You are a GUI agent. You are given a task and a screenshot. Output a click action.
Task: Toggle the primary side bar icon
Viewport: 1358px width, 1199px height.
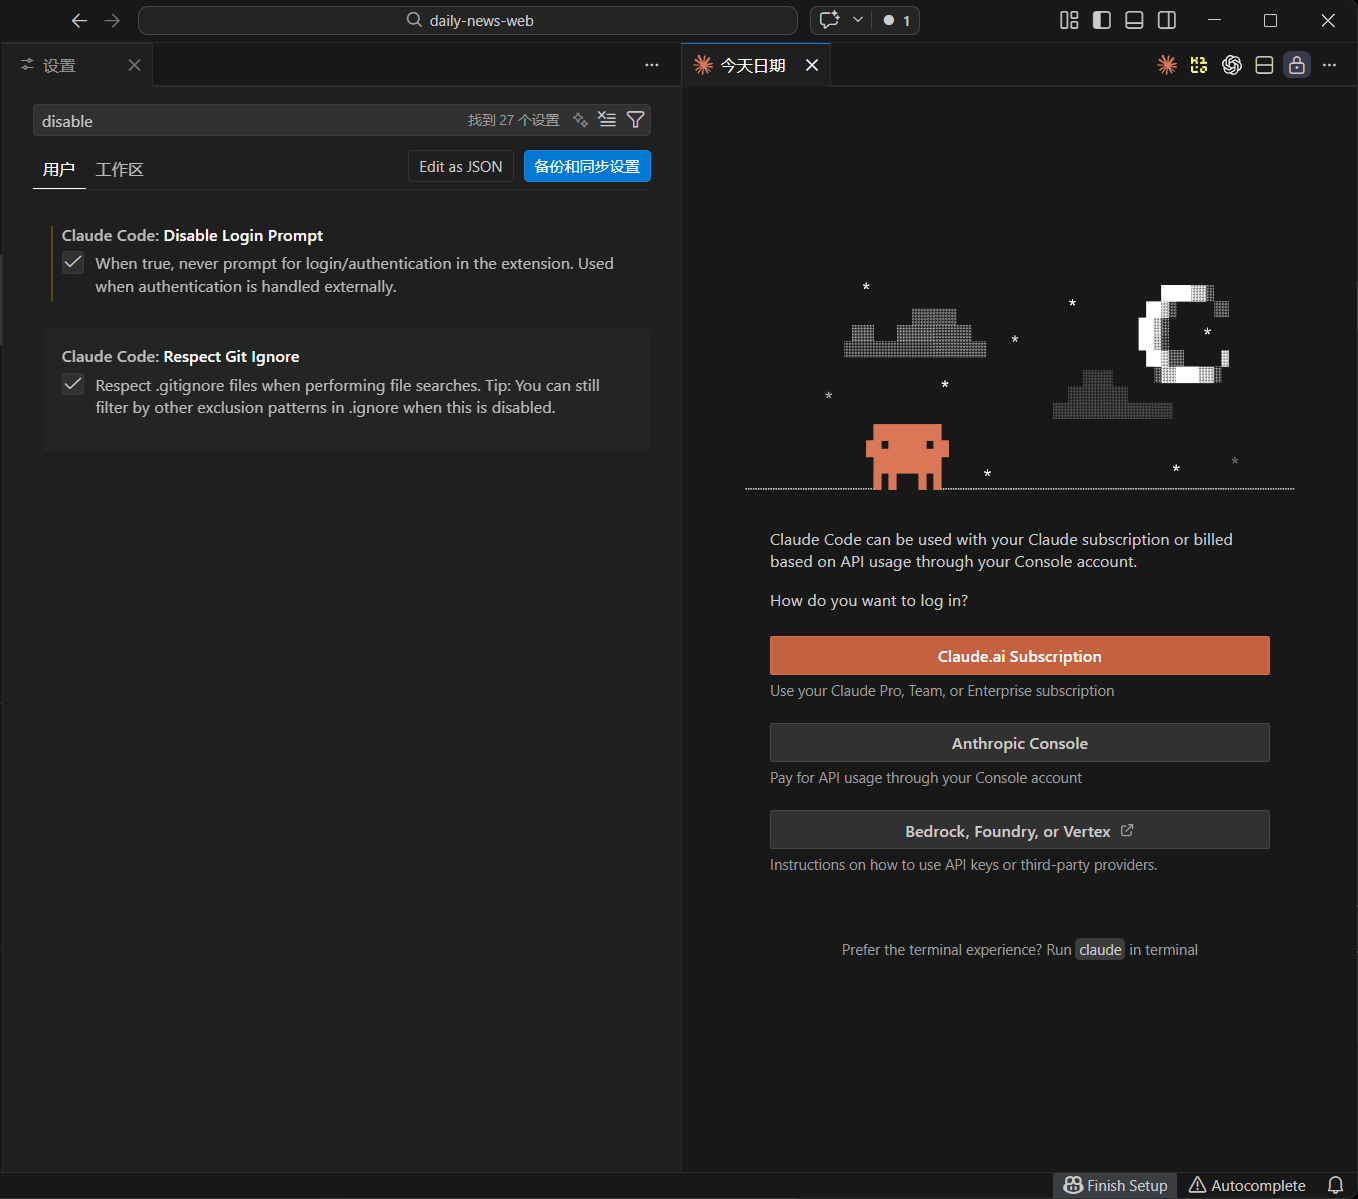[x=1102, y=20]
